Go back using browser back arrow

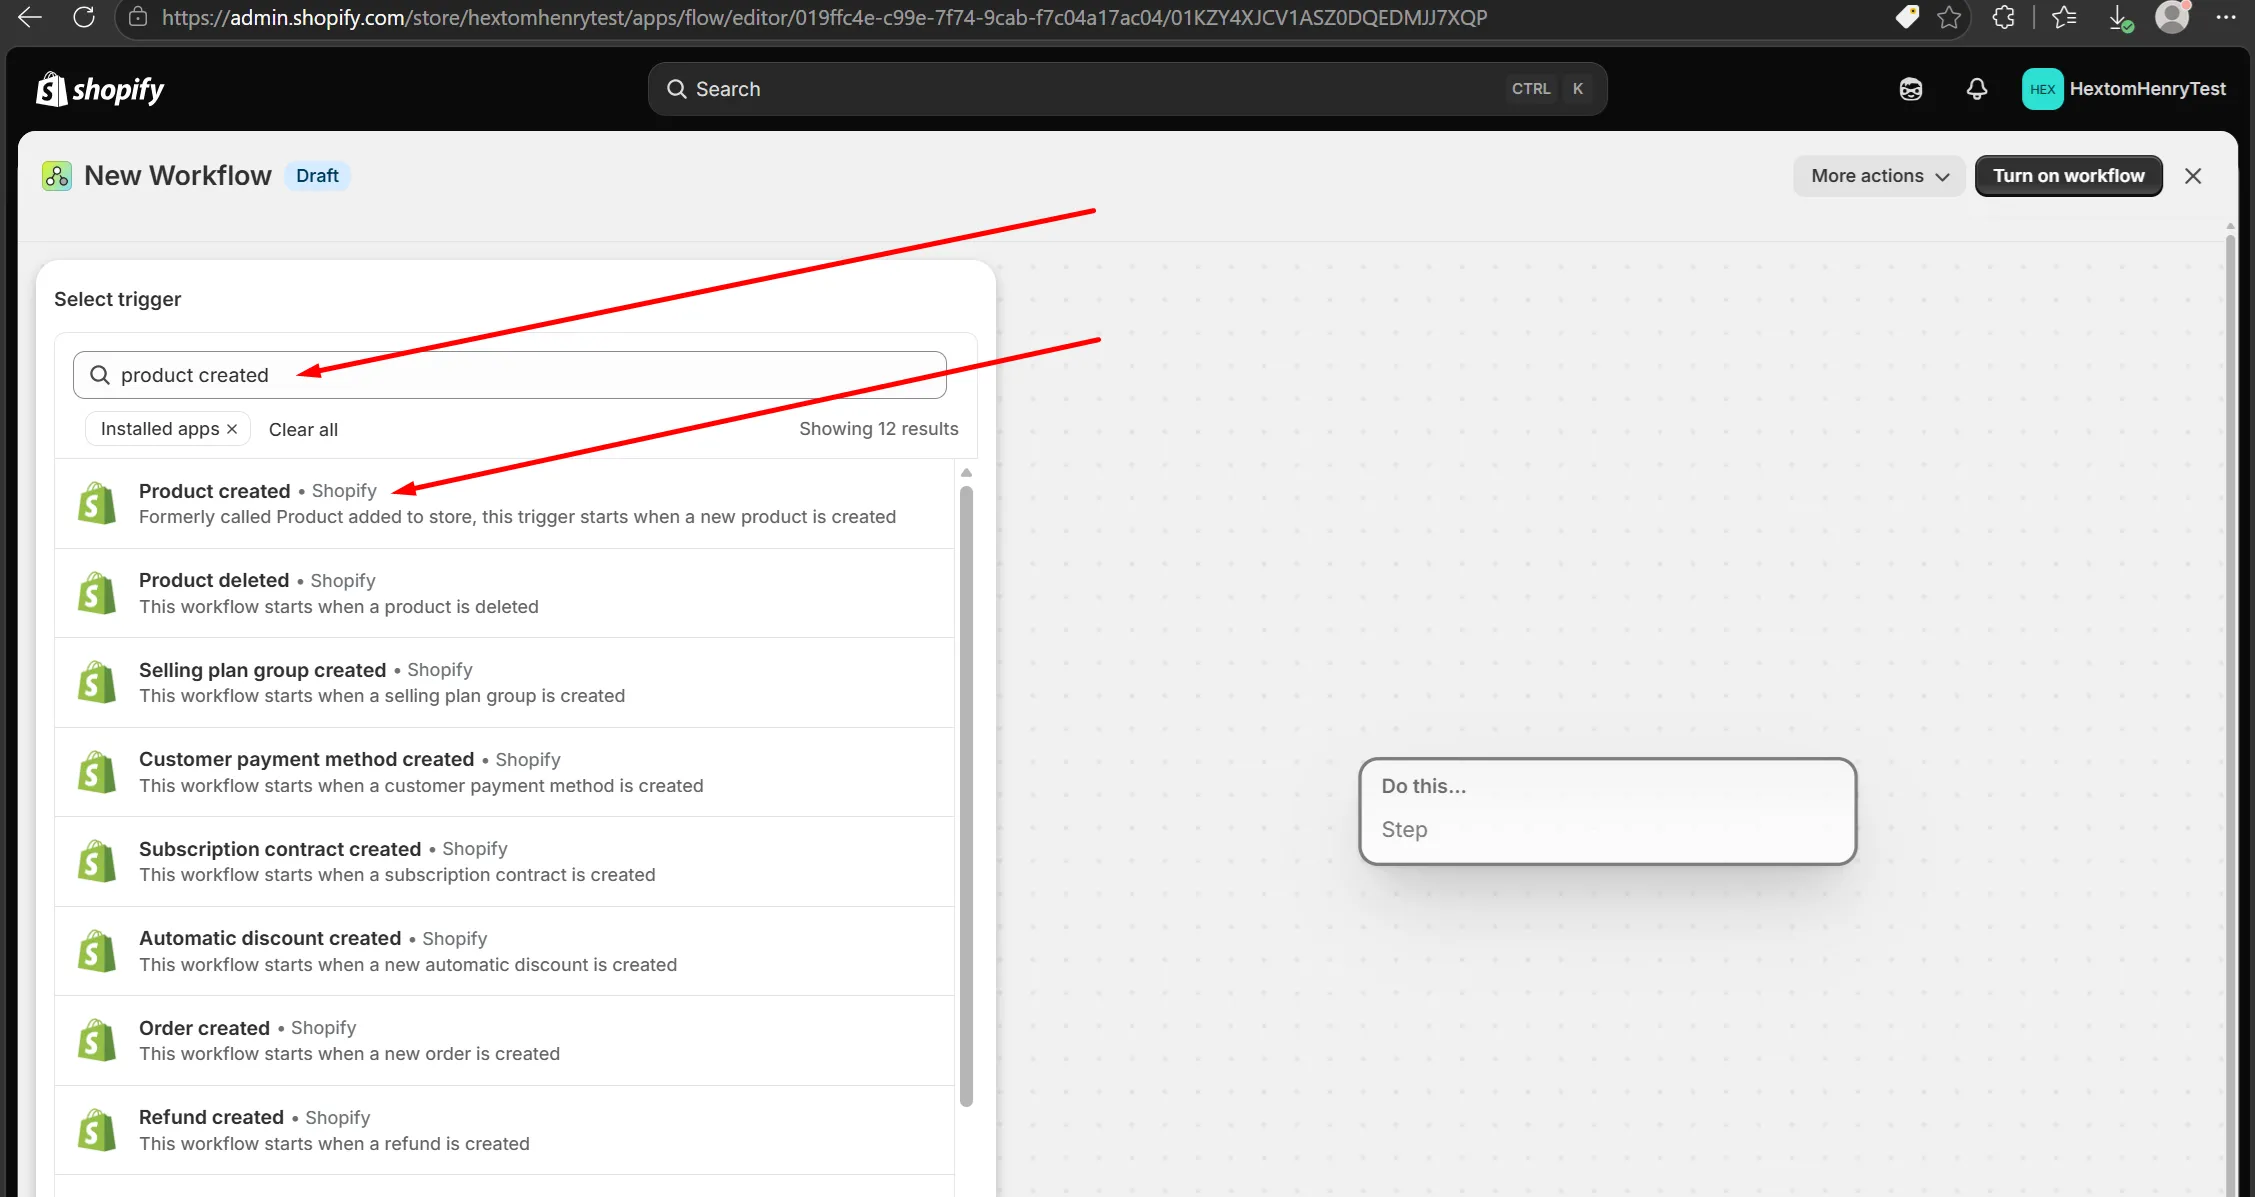click(29, 17)
